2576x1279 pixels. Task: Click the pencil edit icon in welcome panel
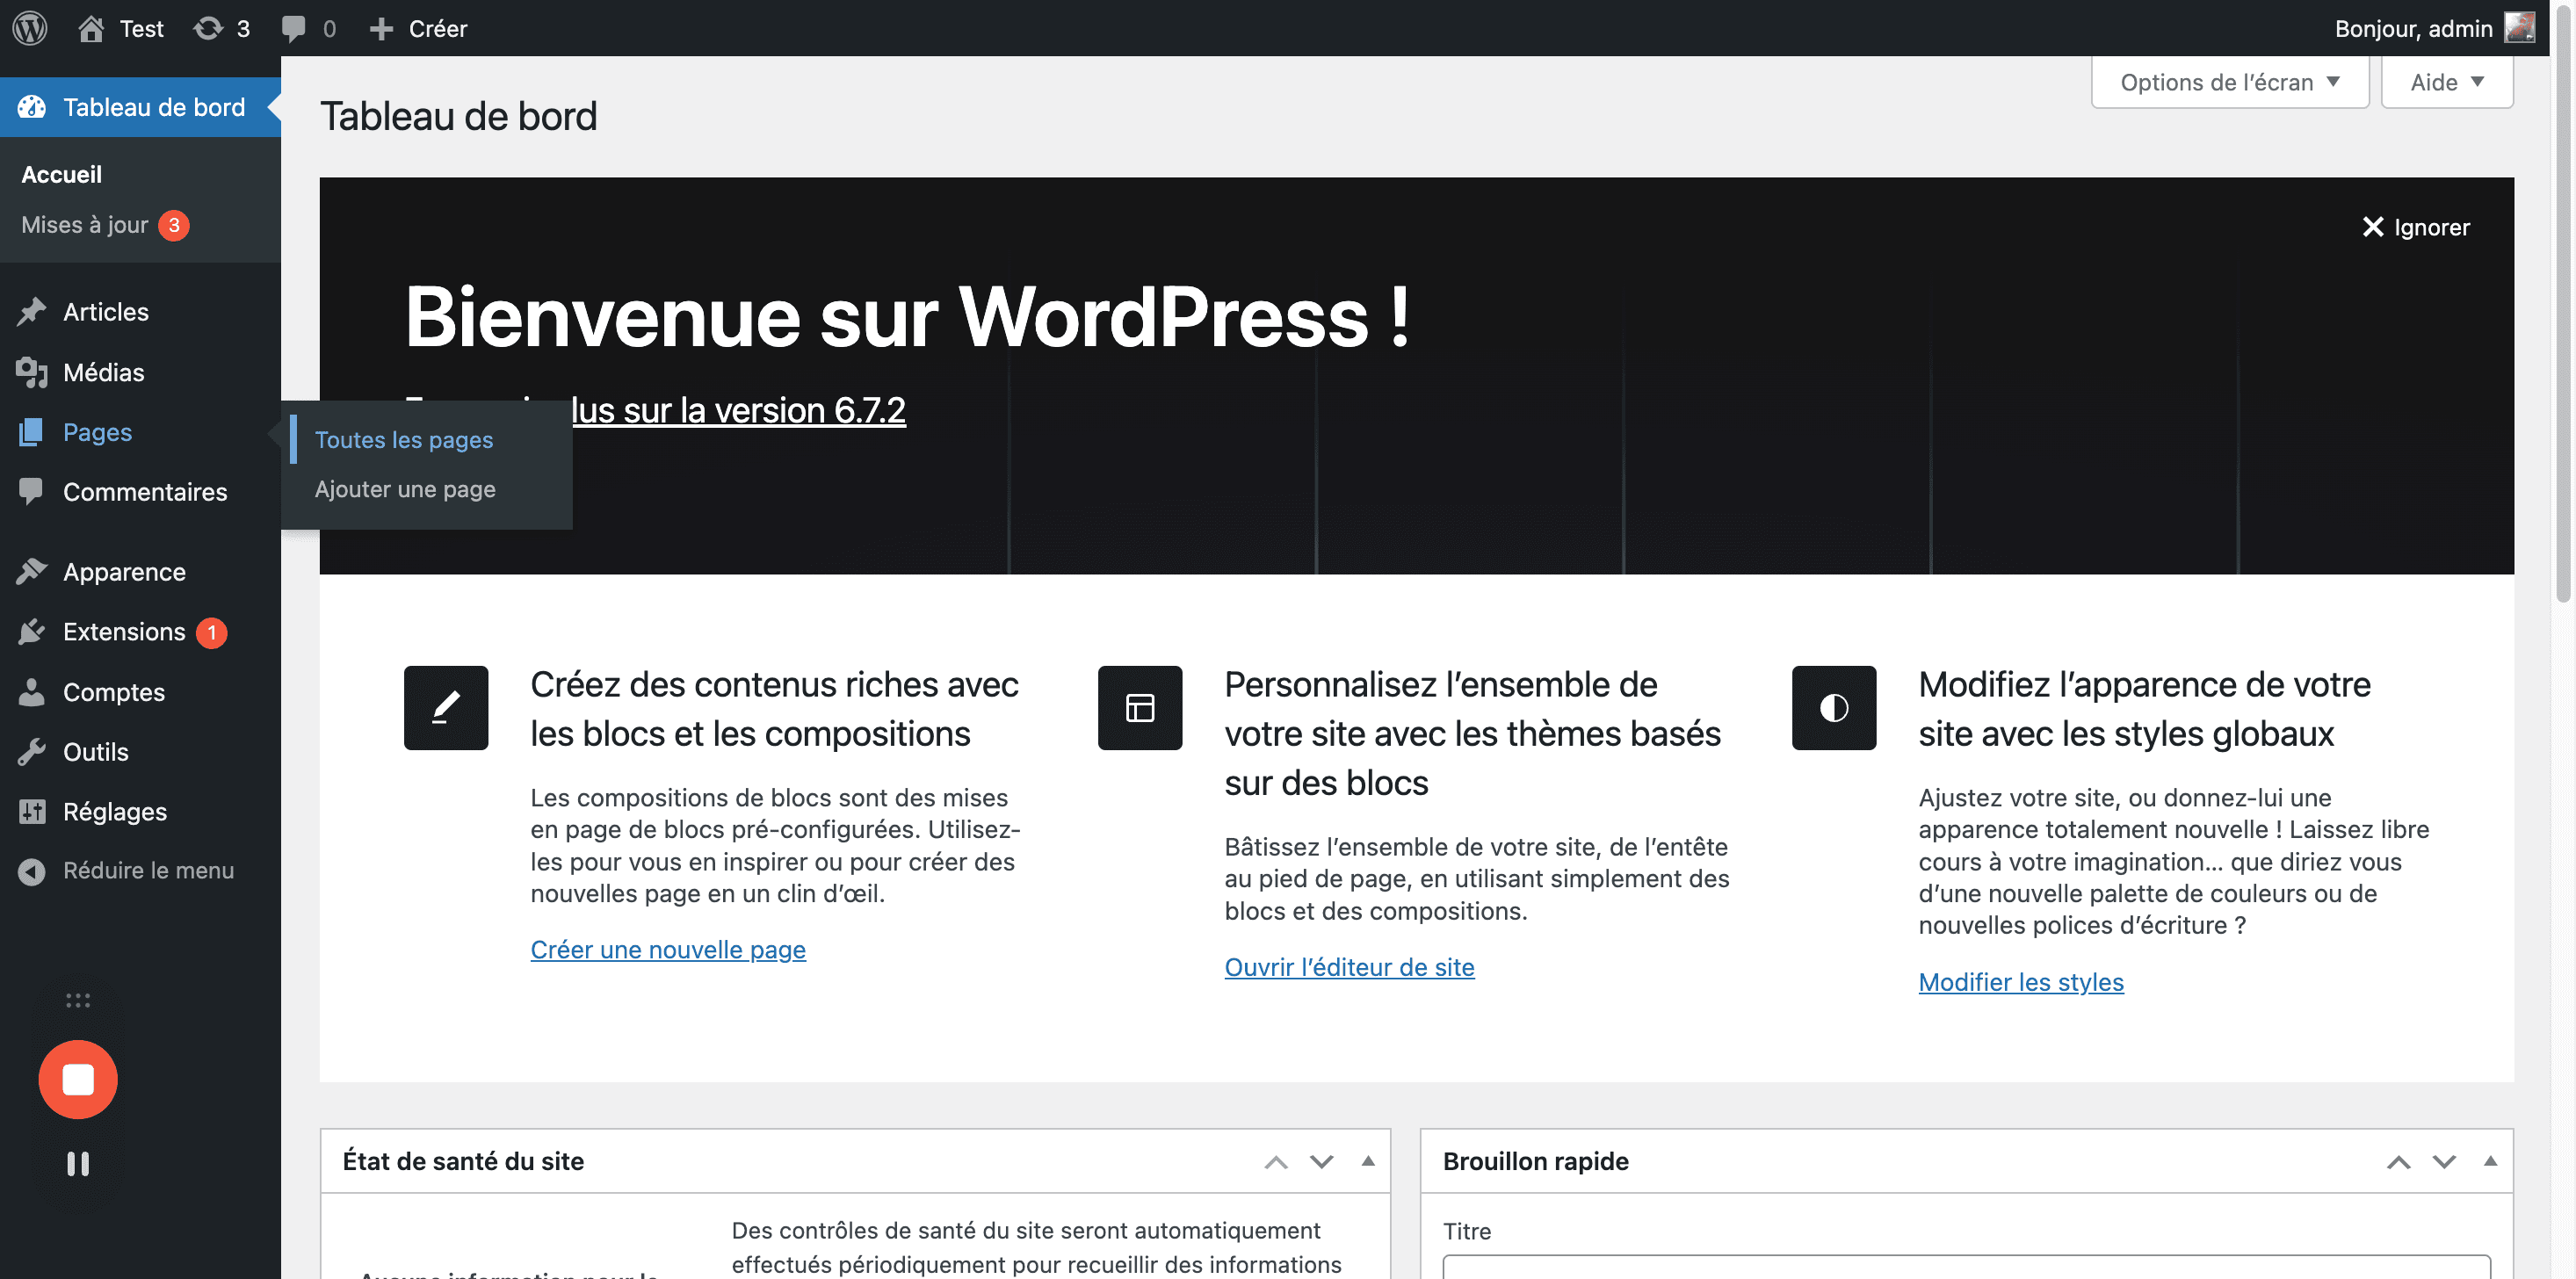coord(446,708)
